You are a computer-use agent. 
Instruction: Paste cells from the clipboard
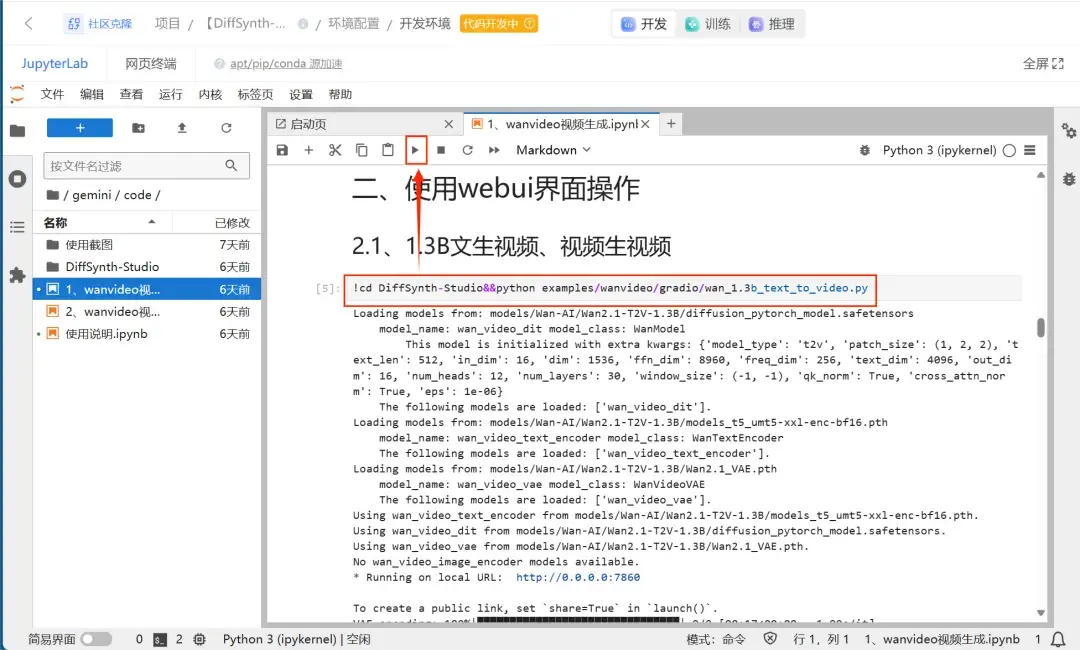pyautogui.click(x=386, y=150)
